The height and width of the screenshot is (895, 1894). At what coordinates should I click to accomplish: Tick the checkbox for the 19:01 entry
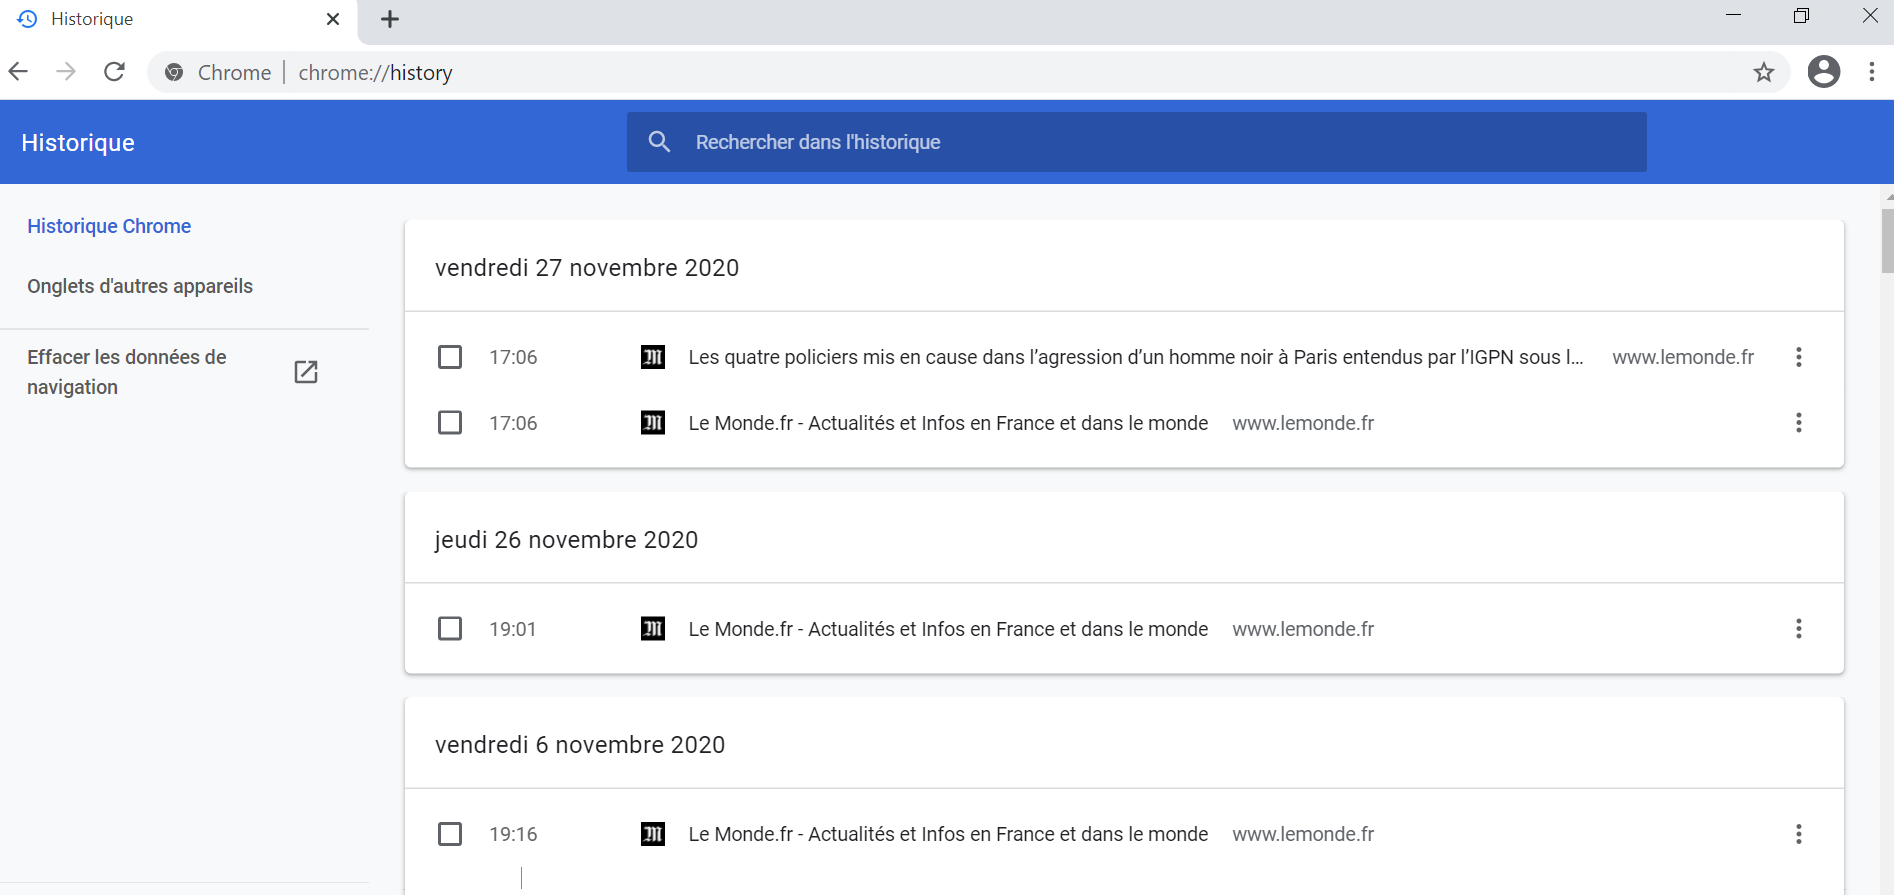click(450, 629)
